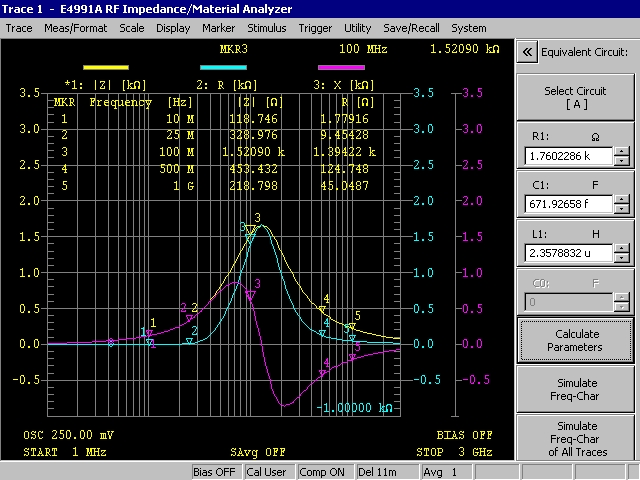
Task: Click the cyan R trace color bar
Action: coord(223,67)
